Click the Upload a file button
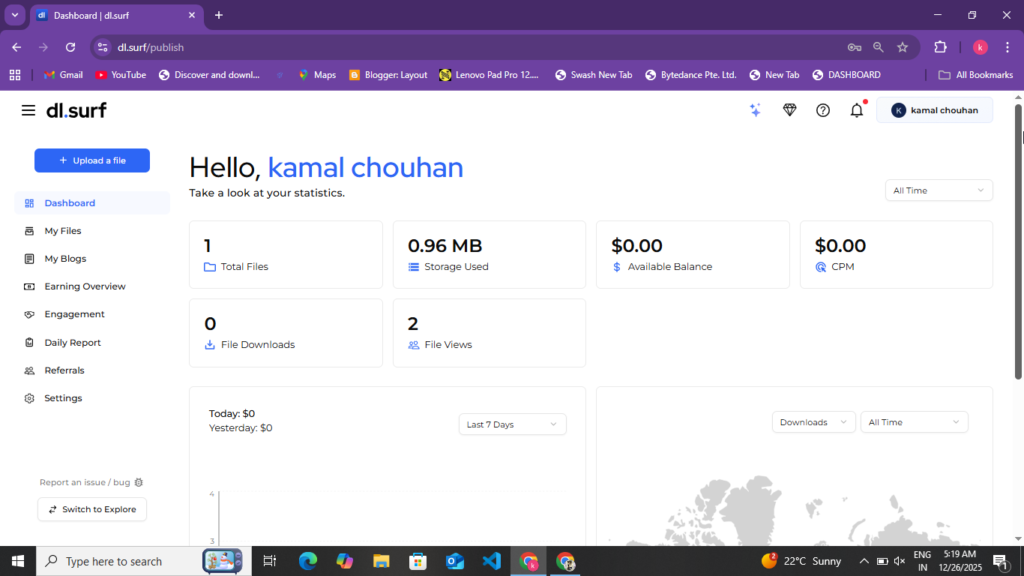The width and height of the screenshot is (1024, 576). point(91,160)
